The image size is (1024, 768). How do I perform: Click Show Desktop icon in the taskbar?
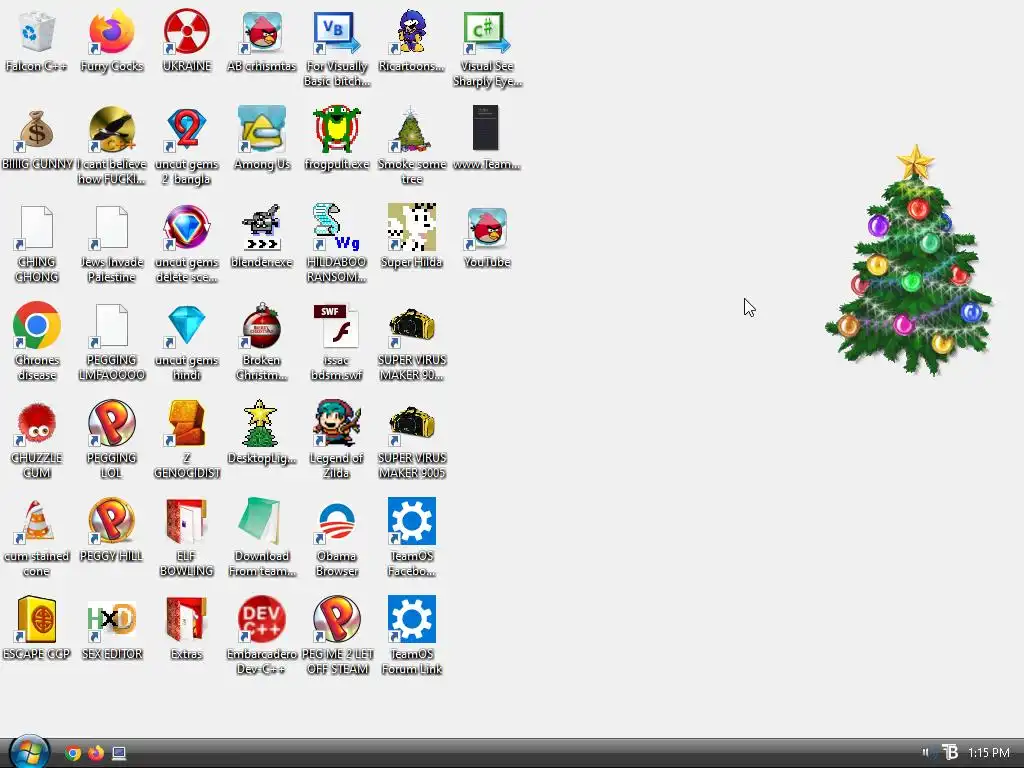119,754
